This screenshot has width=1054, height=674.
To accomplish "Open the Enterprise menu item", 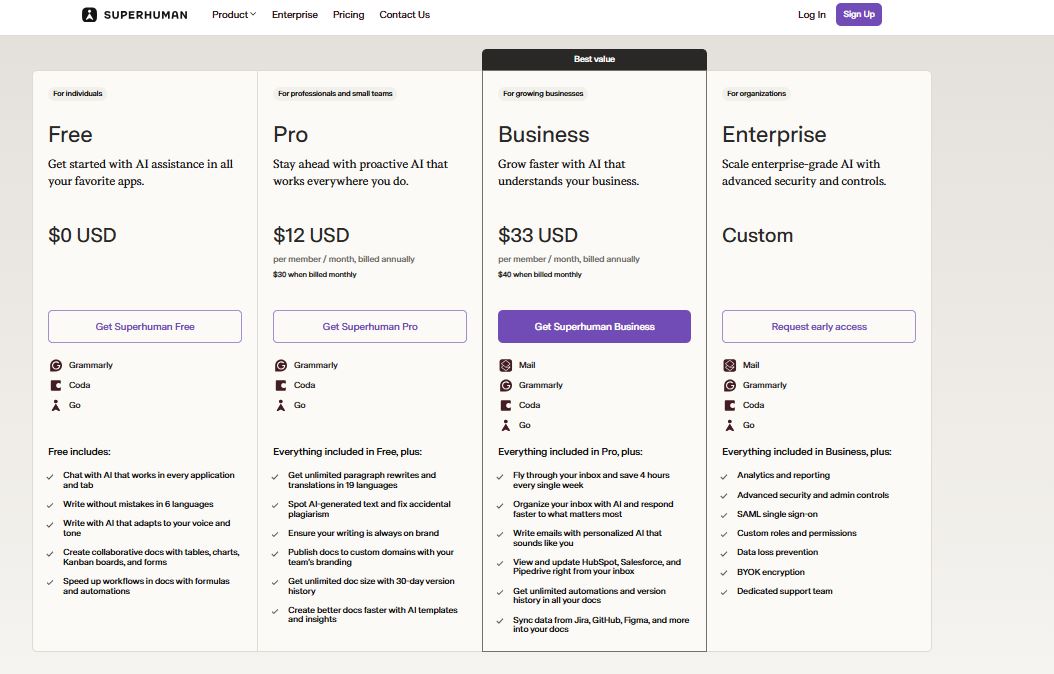I will [294, 15].
